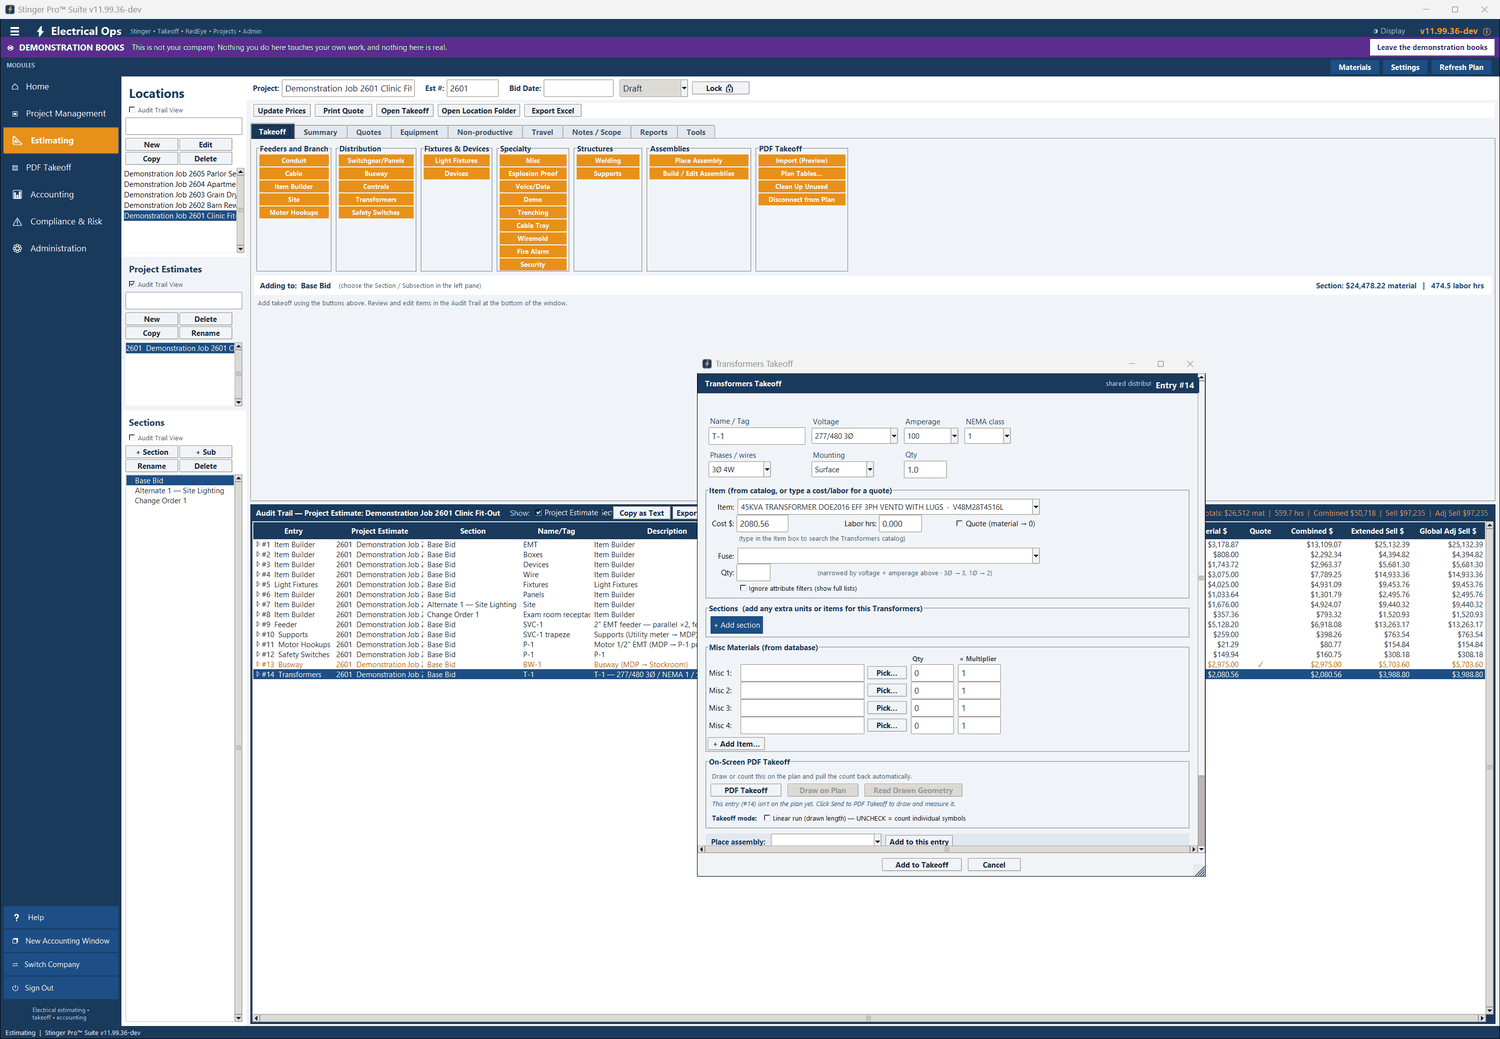1500x1039 pixels.
Task: Click Cancel in Transformers Takeoff dialog
Action: click(994, 865)
